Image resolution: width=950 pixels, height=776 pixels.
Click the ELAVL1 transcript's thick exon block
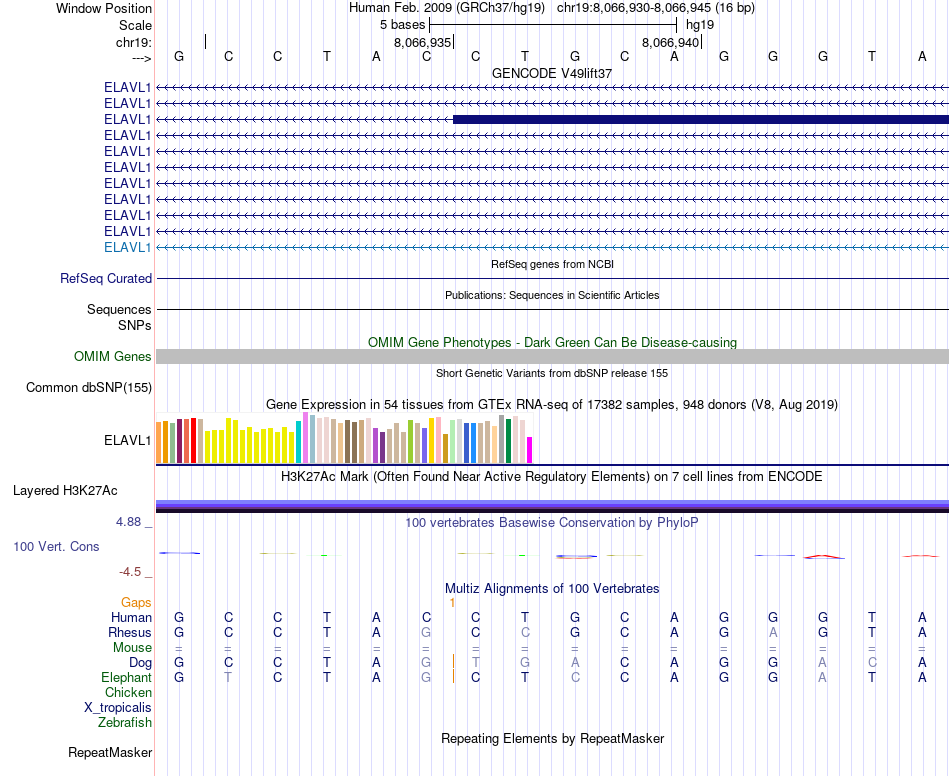pyautogui.click(x=701, y=119)
